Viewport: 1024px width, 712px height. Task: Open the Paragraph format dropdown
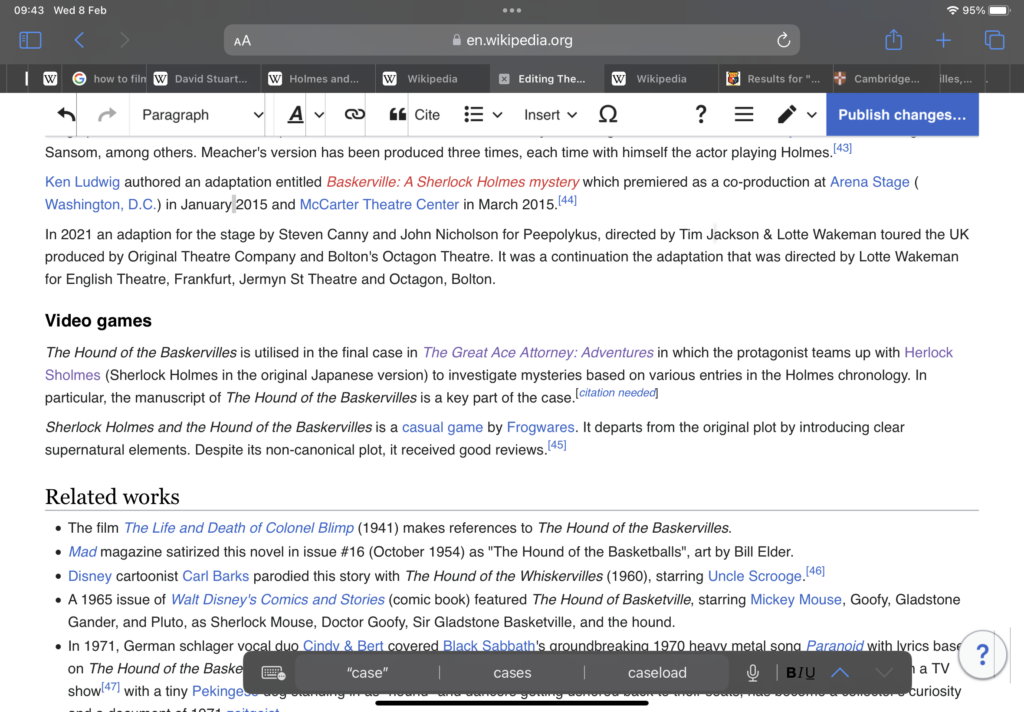[200, 115]
